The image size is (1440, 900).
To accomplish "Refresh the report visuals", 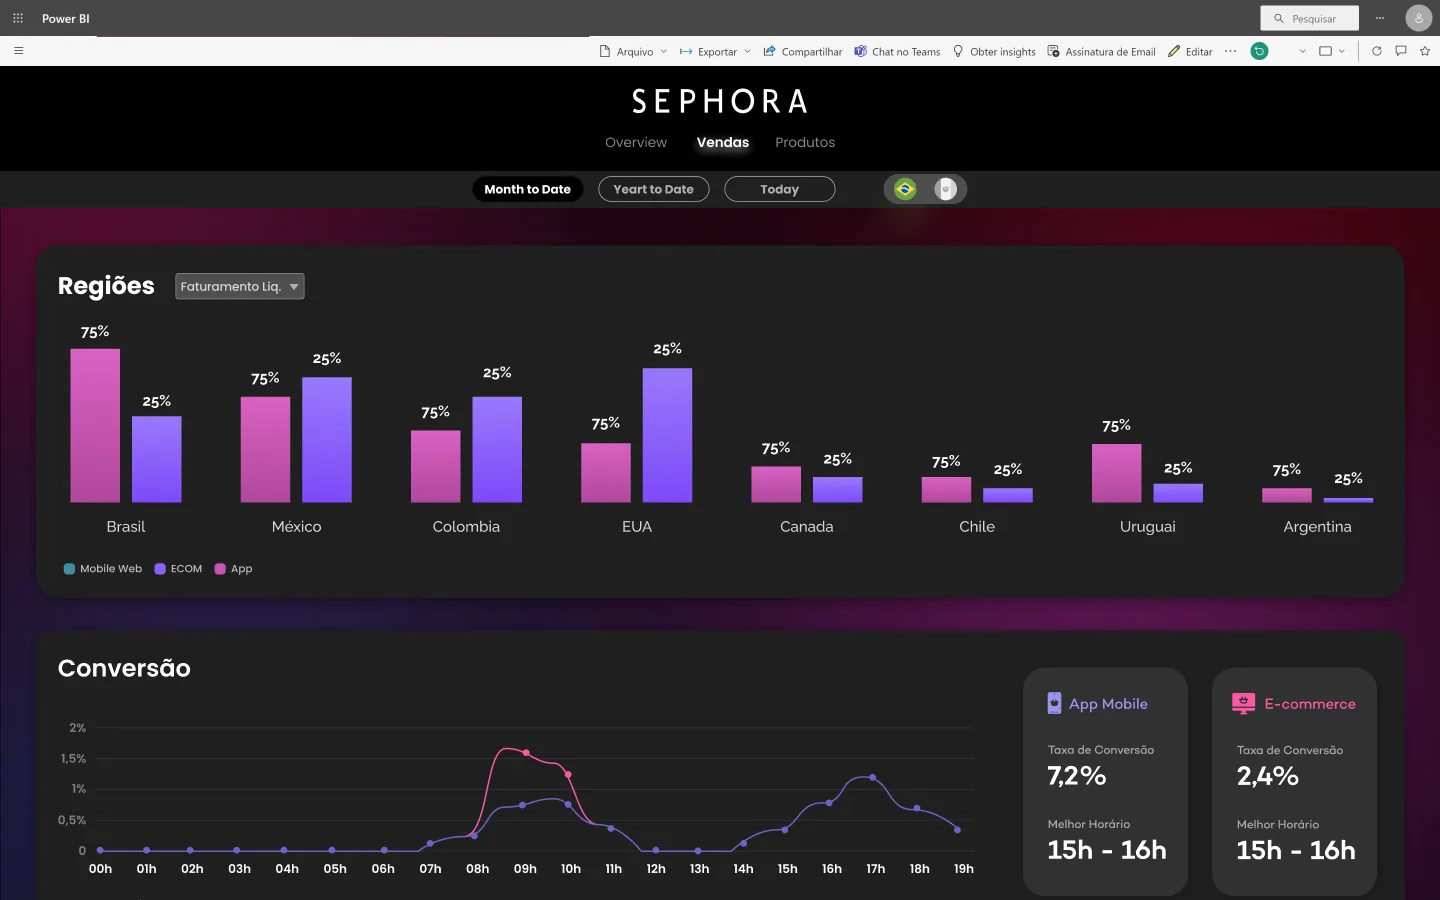I will (1377, 51).
